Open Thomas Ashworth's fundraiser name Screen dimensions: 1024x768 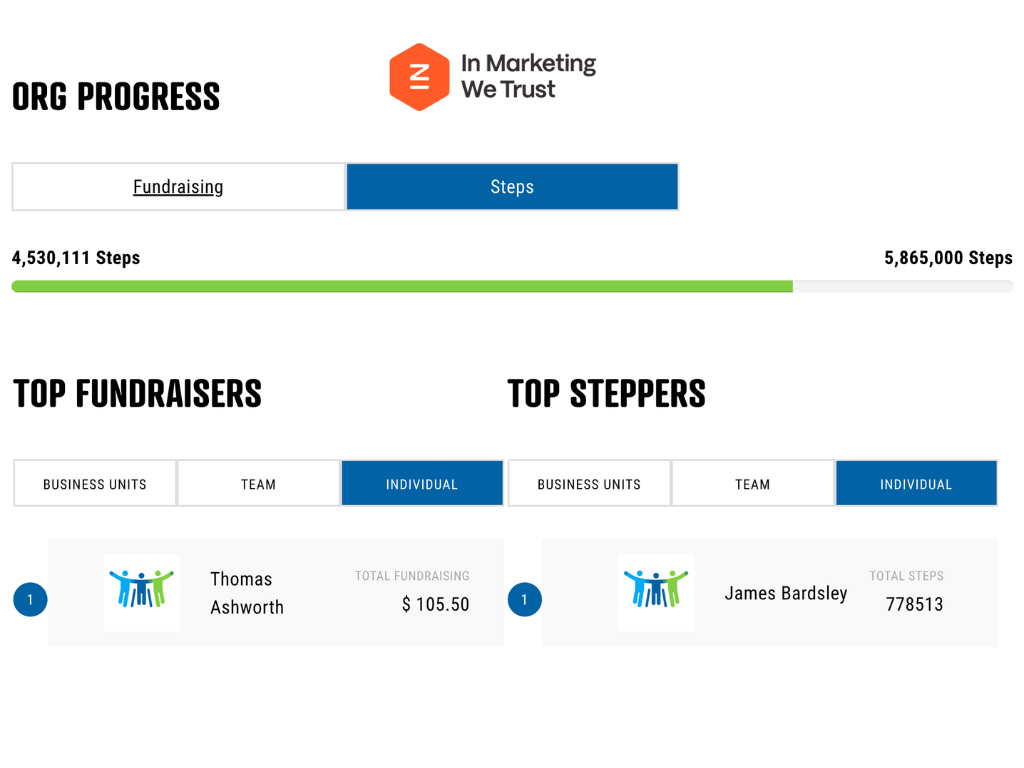[246, 593]
